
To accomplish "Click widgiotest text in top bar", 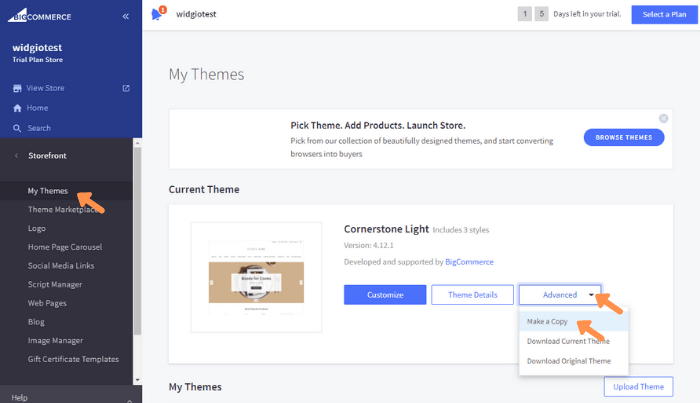I will [196, 14].
